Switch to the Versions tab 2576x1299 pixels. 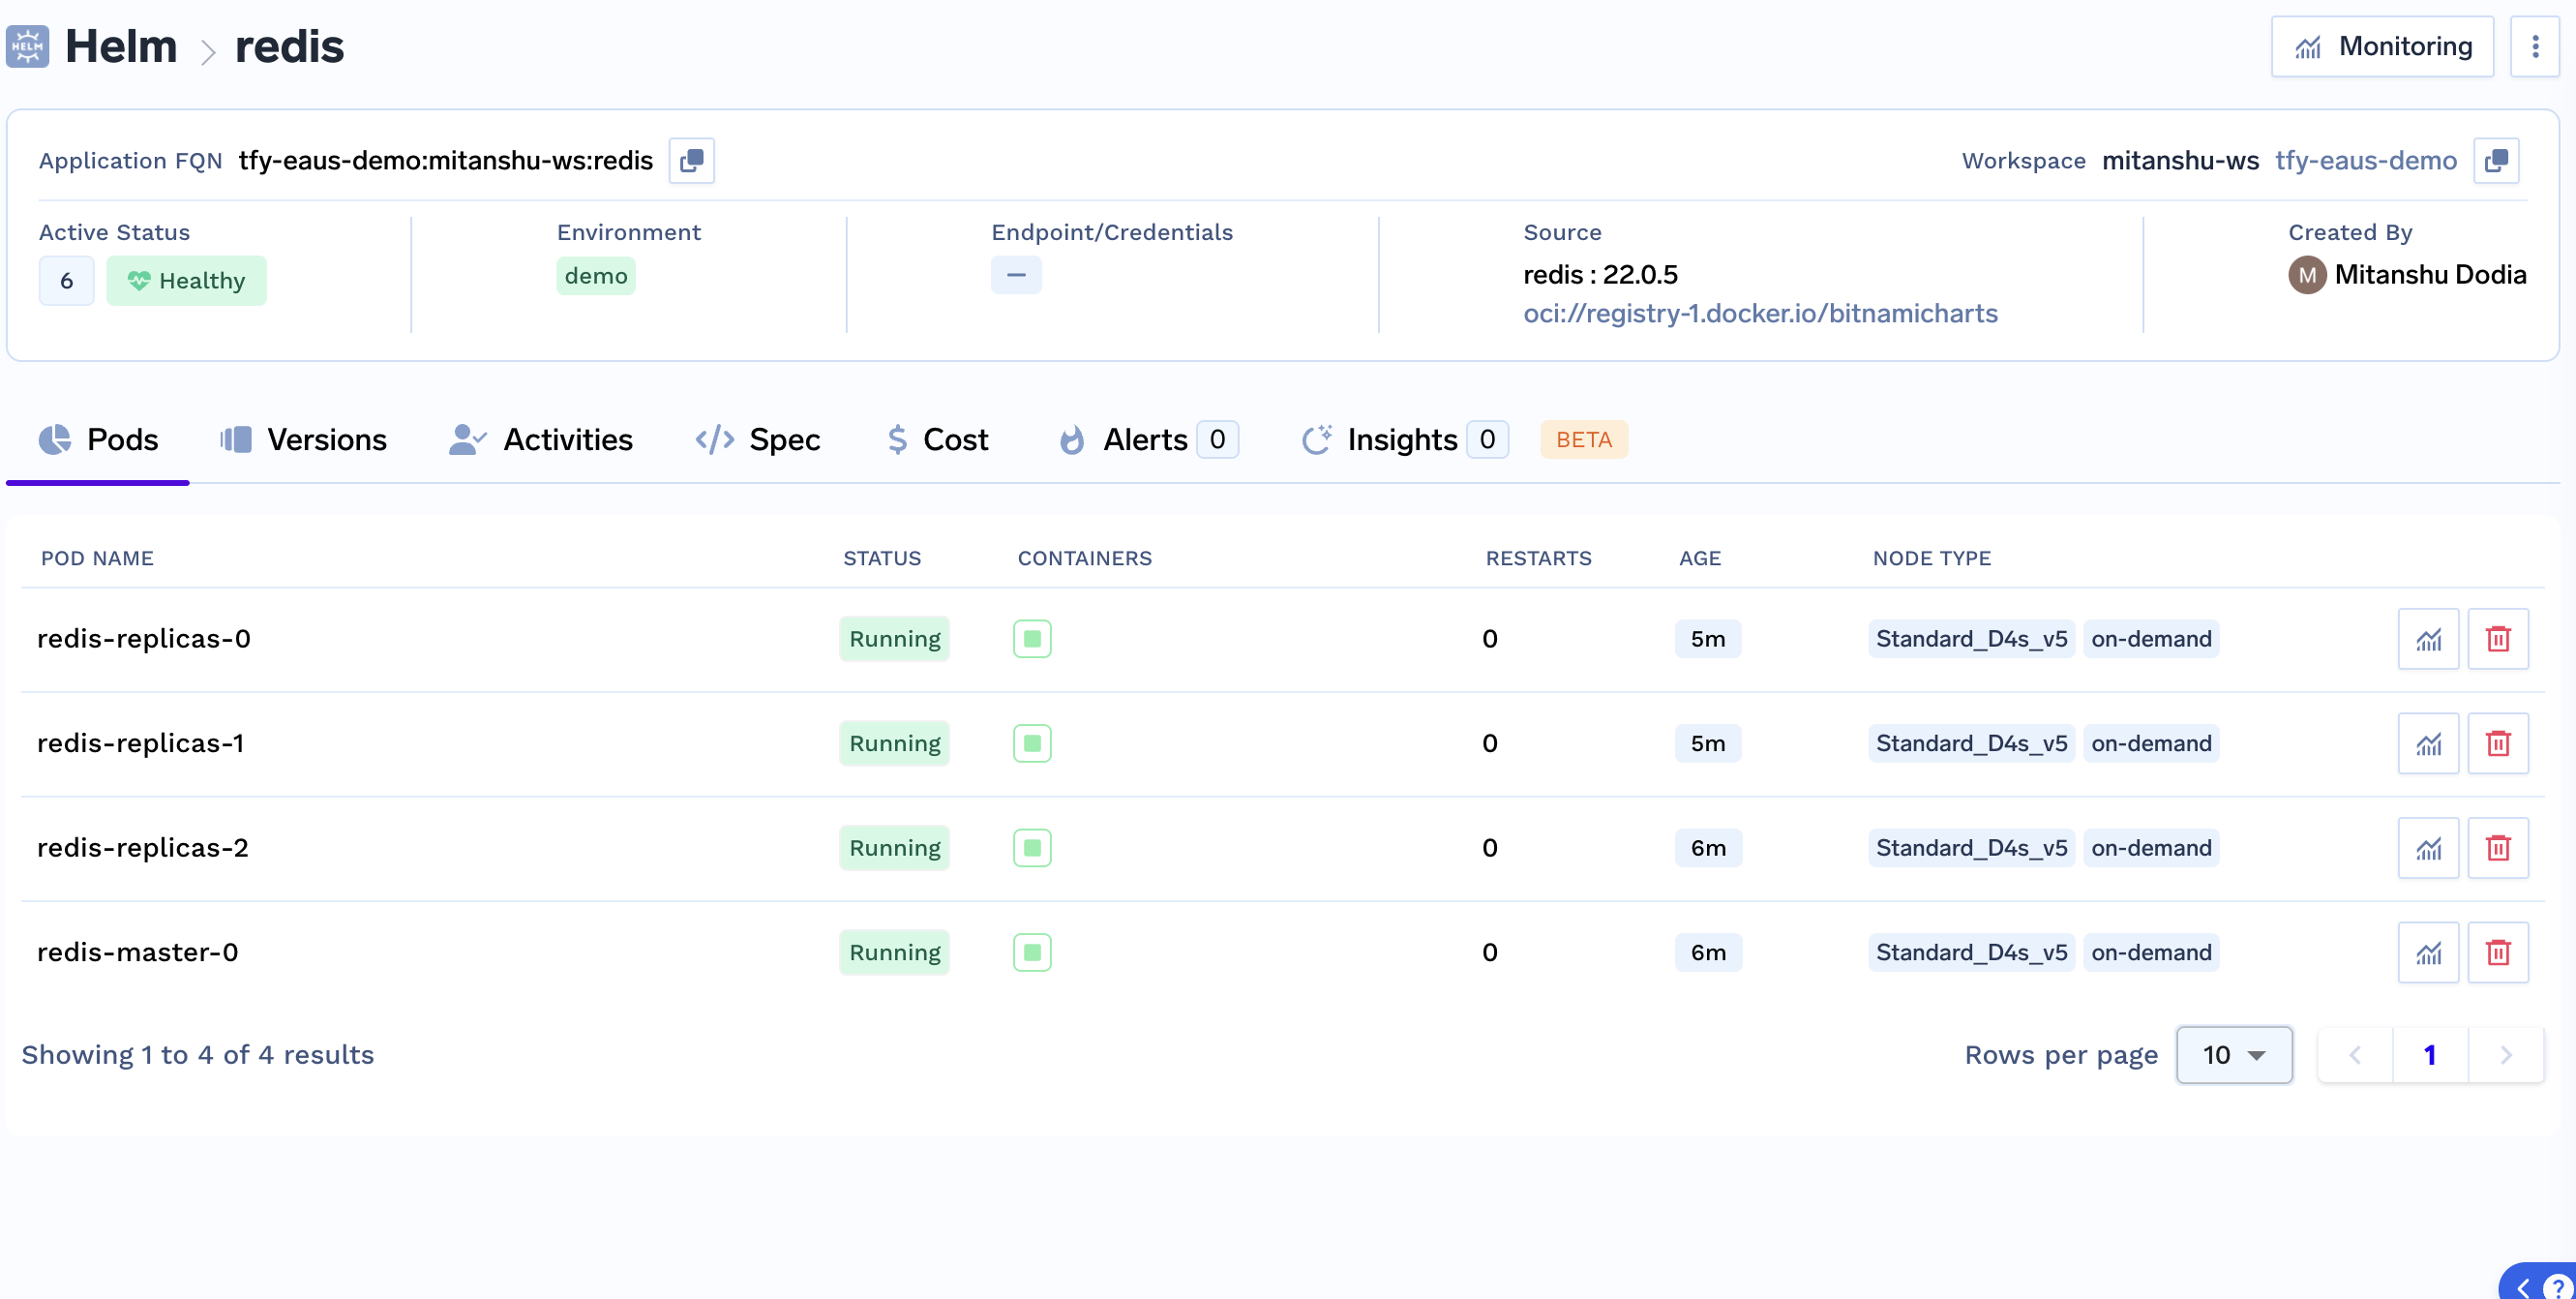(x=303, y=440)
